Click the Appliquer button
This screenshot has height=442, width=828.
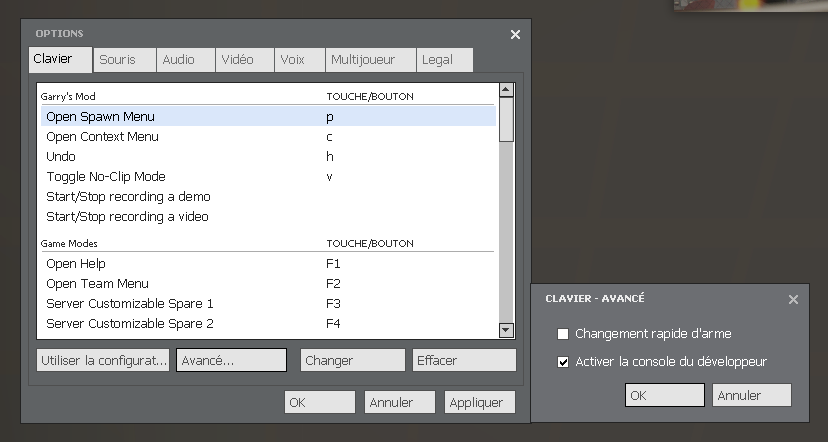pyautogui.click(x=480, y=402)
